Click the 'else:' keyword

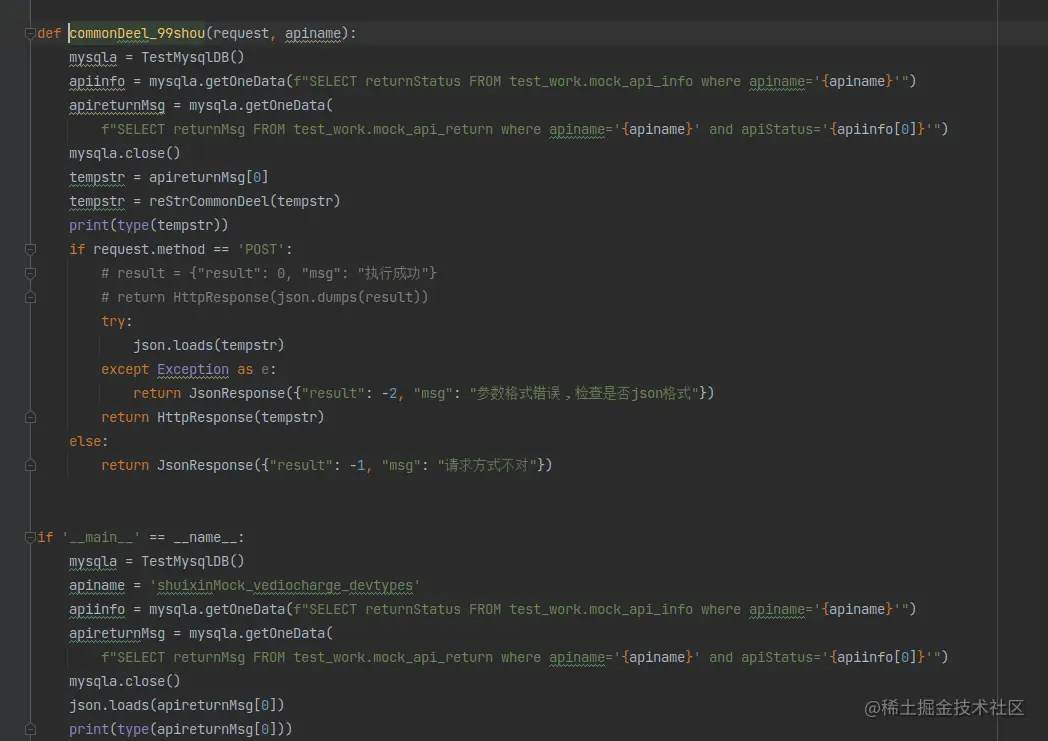88,442
